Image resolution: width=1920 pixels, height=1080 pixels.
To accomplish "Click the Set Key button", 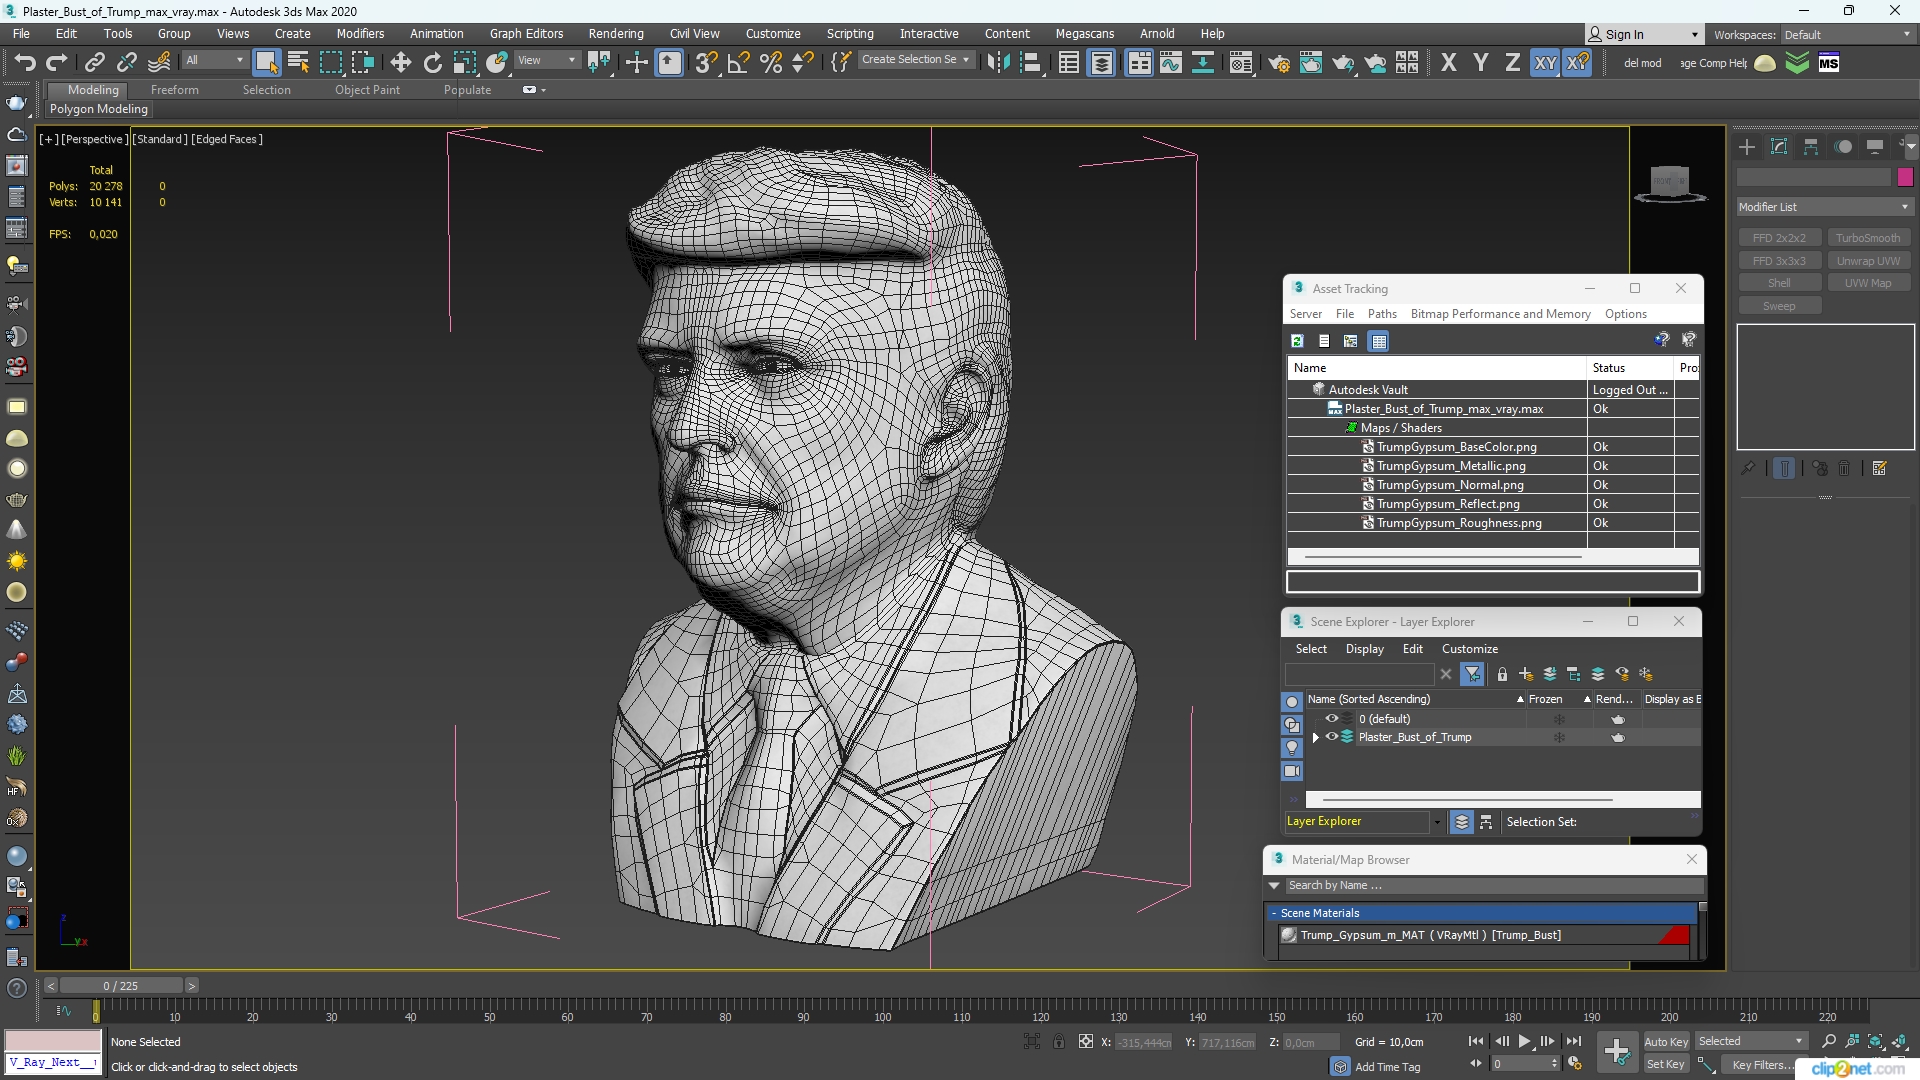I will [x=1666, y=1065].
